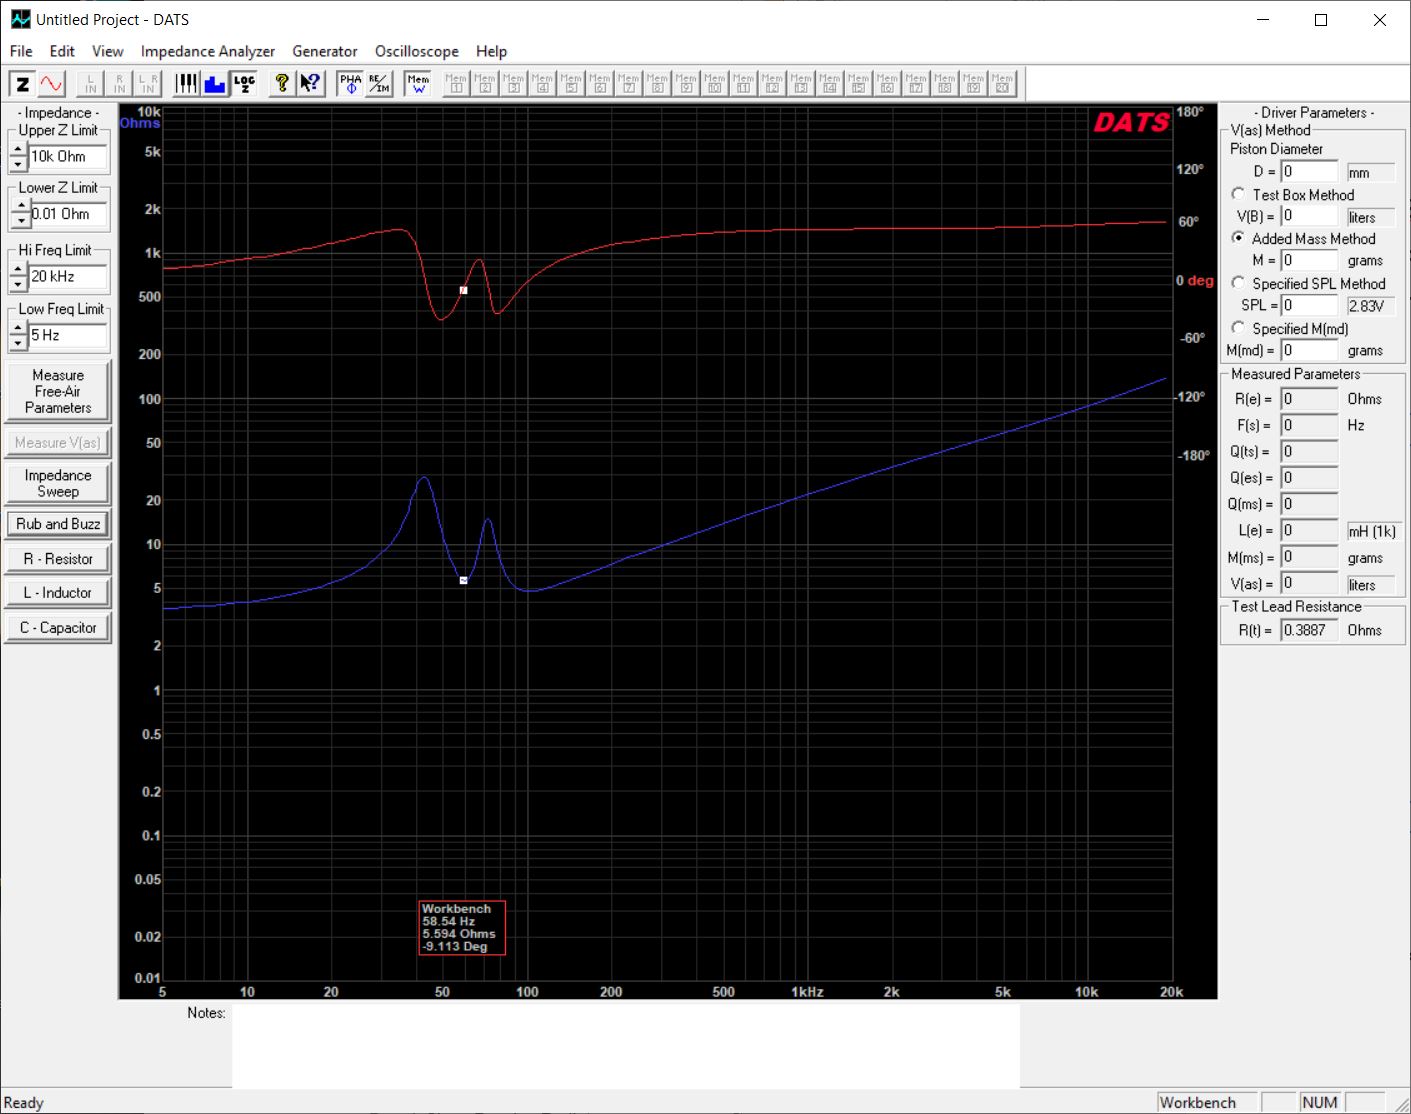The width and height of the screenshot is (1411, 1114).
Task: Lower the Hi Freq Limit with down arrow
Action: click(18, 284)
